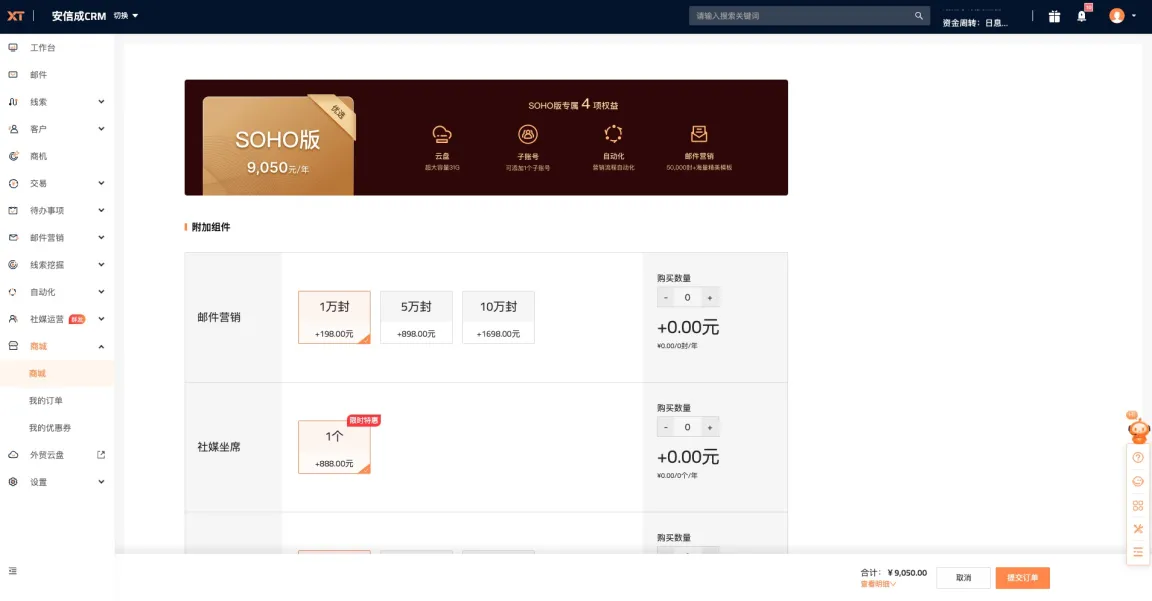1152x601 pixels.
Task: Click the list-lines icon in the floating bar
Action: coord(1138,552)
